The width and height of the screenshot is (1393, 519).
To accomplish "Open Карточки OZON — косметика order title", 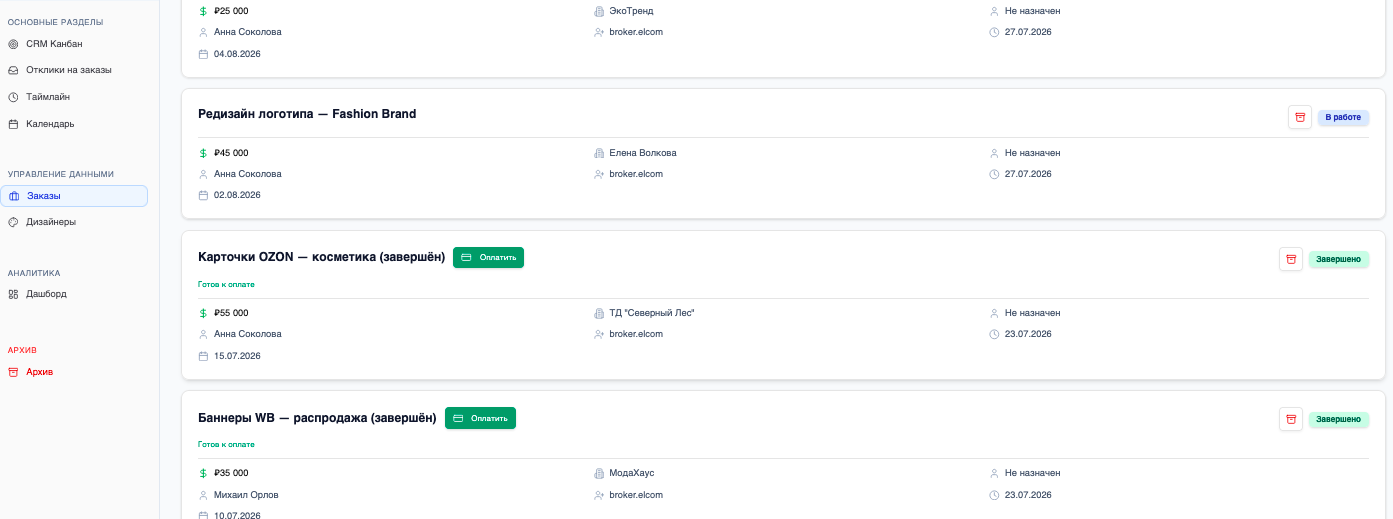I will pos(321,257).
